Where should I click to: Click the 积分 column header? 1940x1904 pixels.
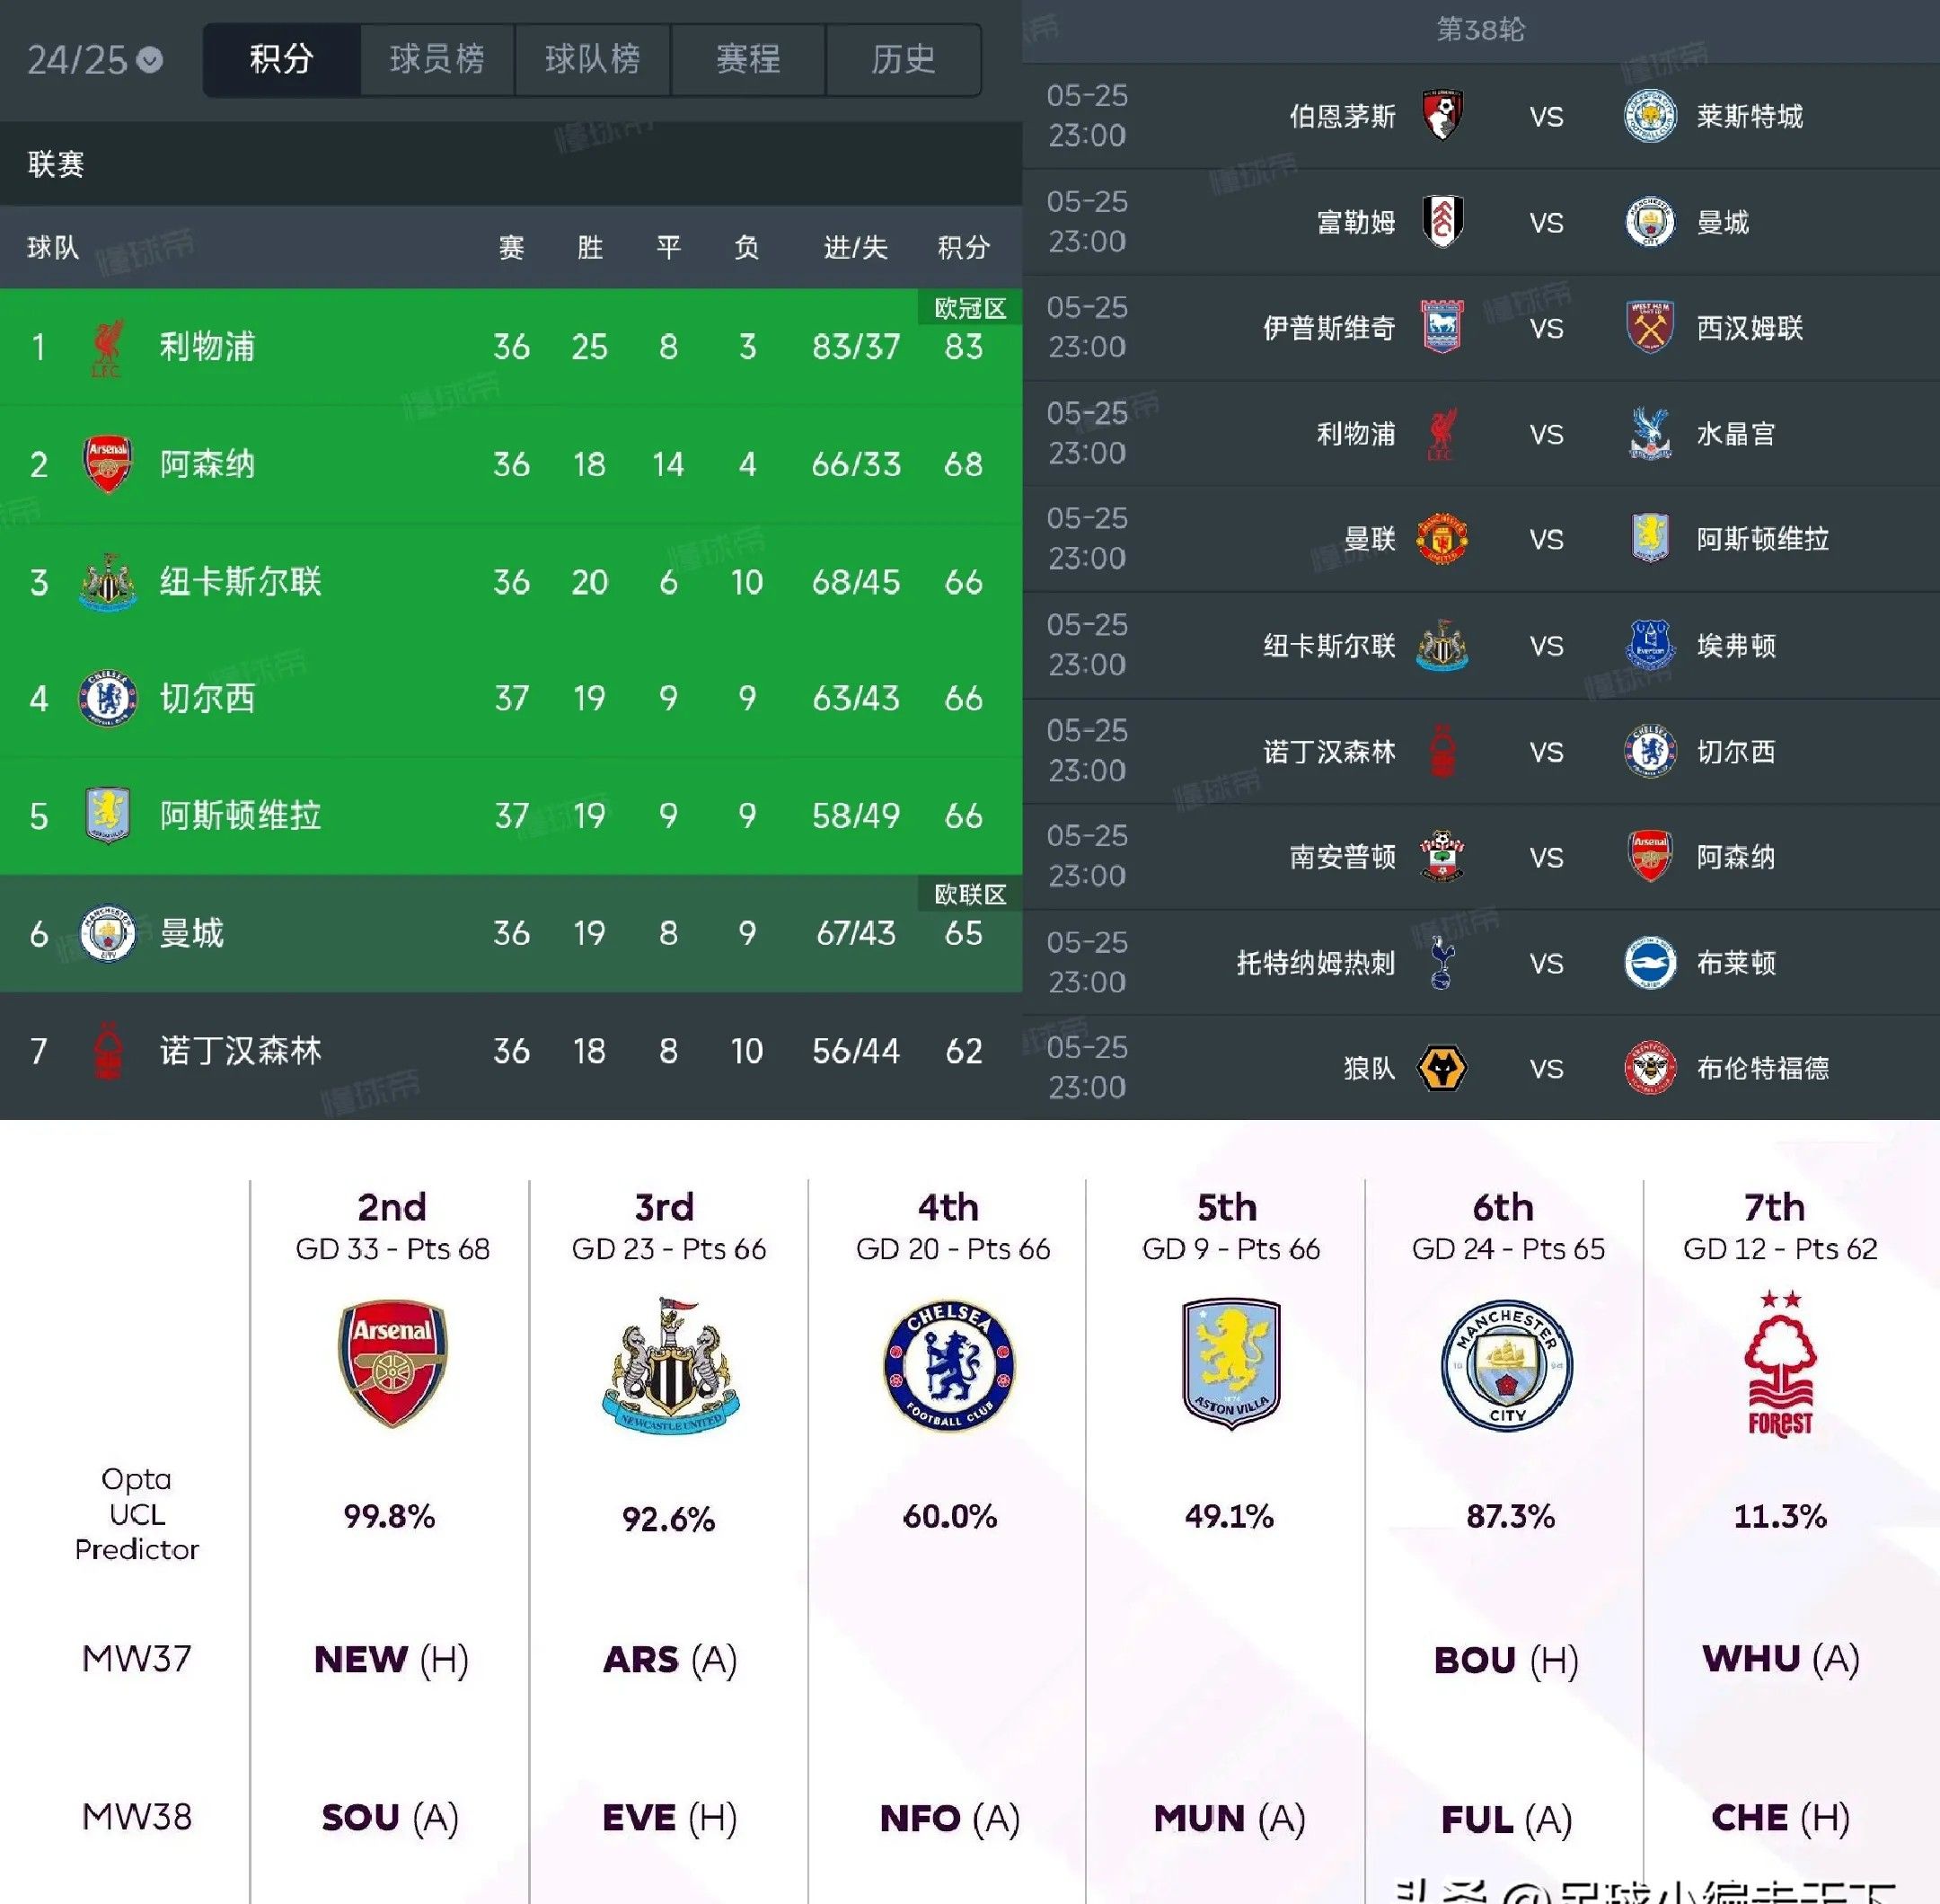963,247
